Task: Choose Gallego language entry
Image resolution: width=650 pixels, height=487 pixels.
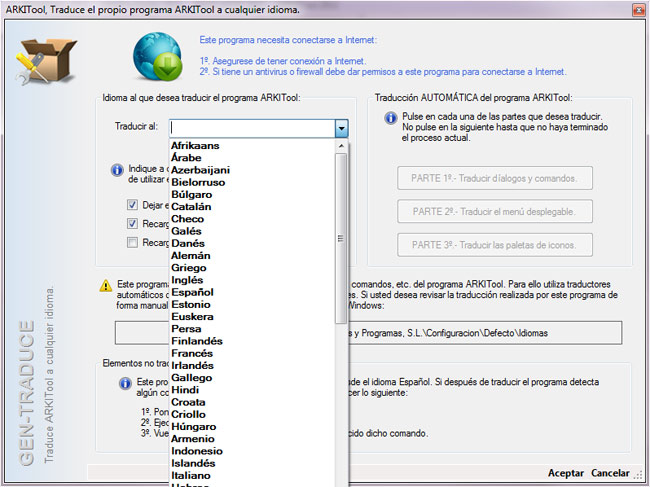Action: click(252, 378)
